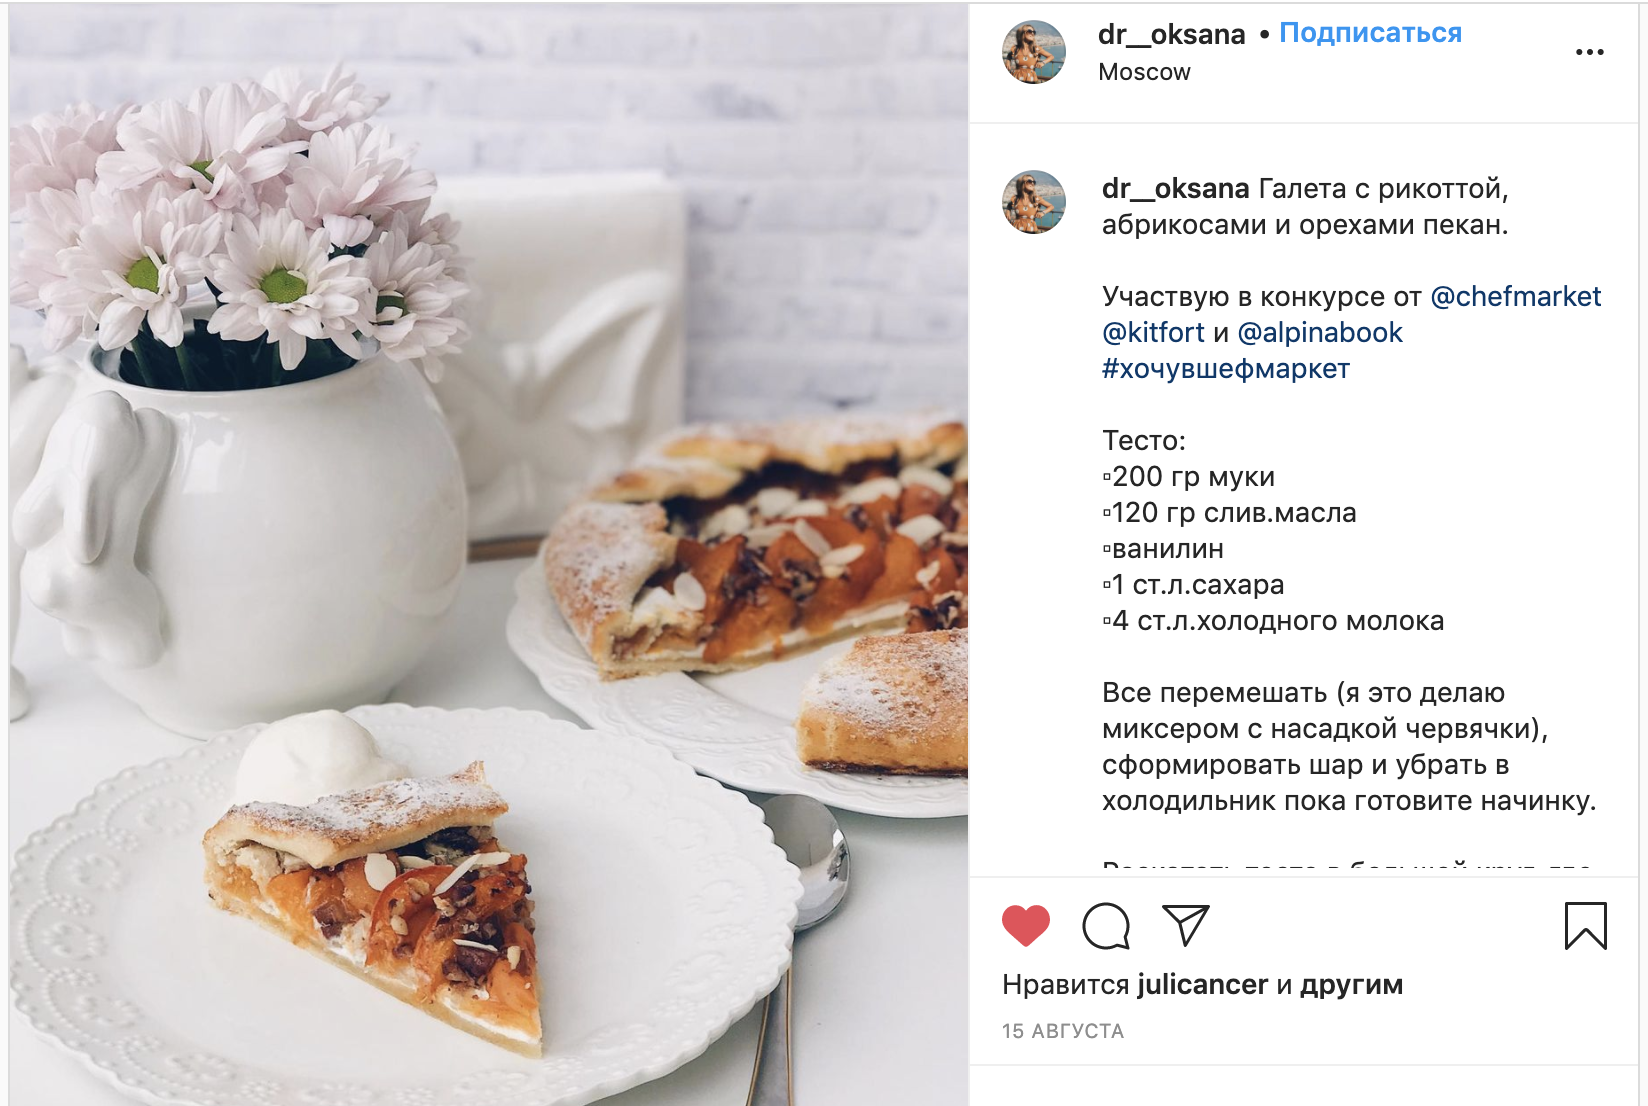The height and width of the screenshot is (1106, 1648).
Task: Open the three-dot more options menu
Action: coord(1589,52)
